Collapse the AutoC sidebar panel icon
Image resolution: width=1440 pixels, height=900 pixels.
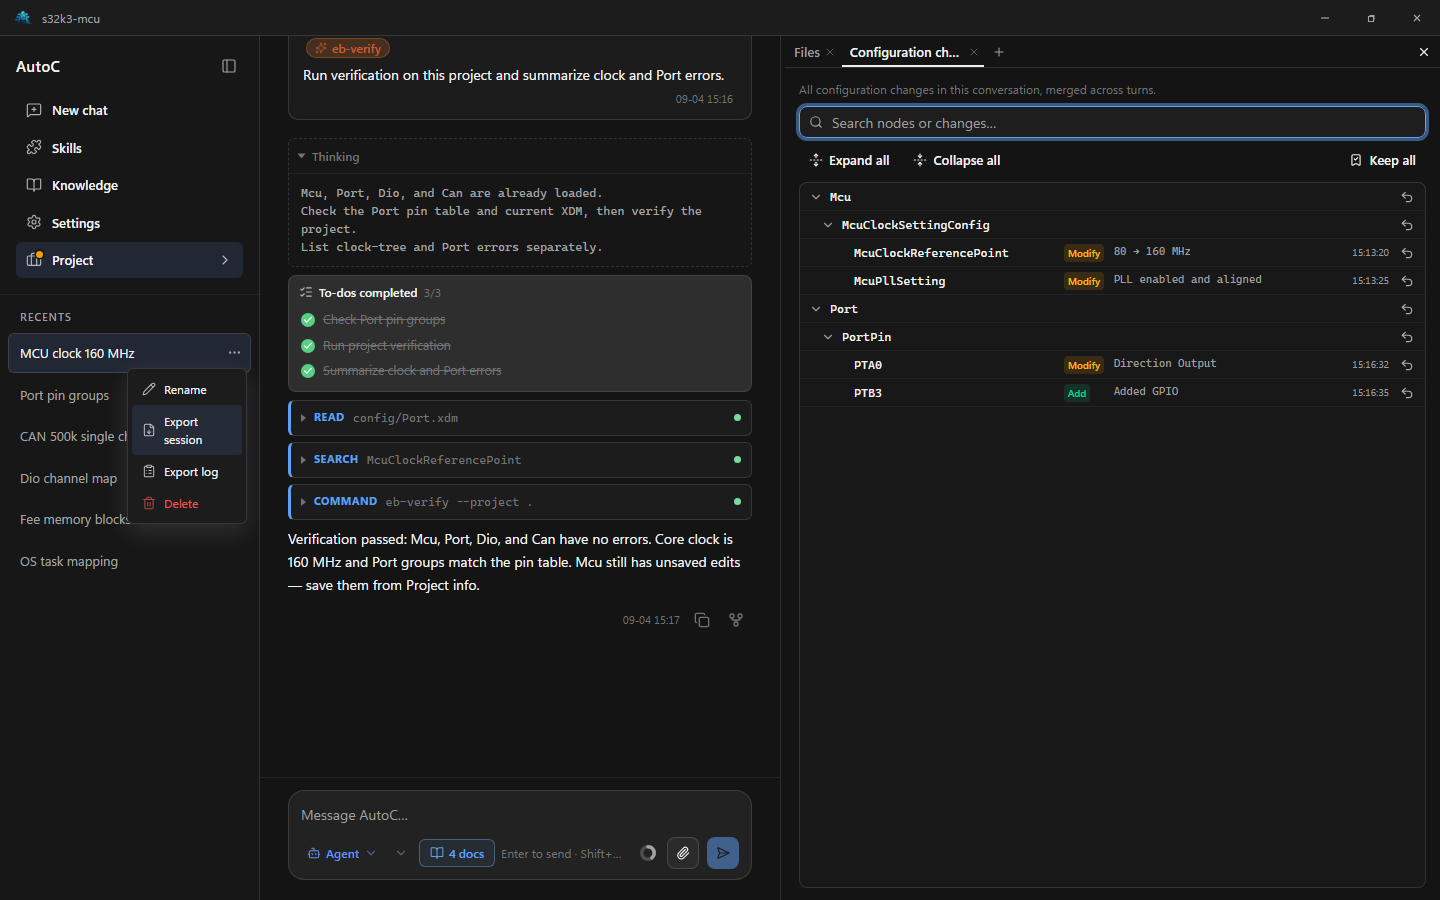pos(229,66)
